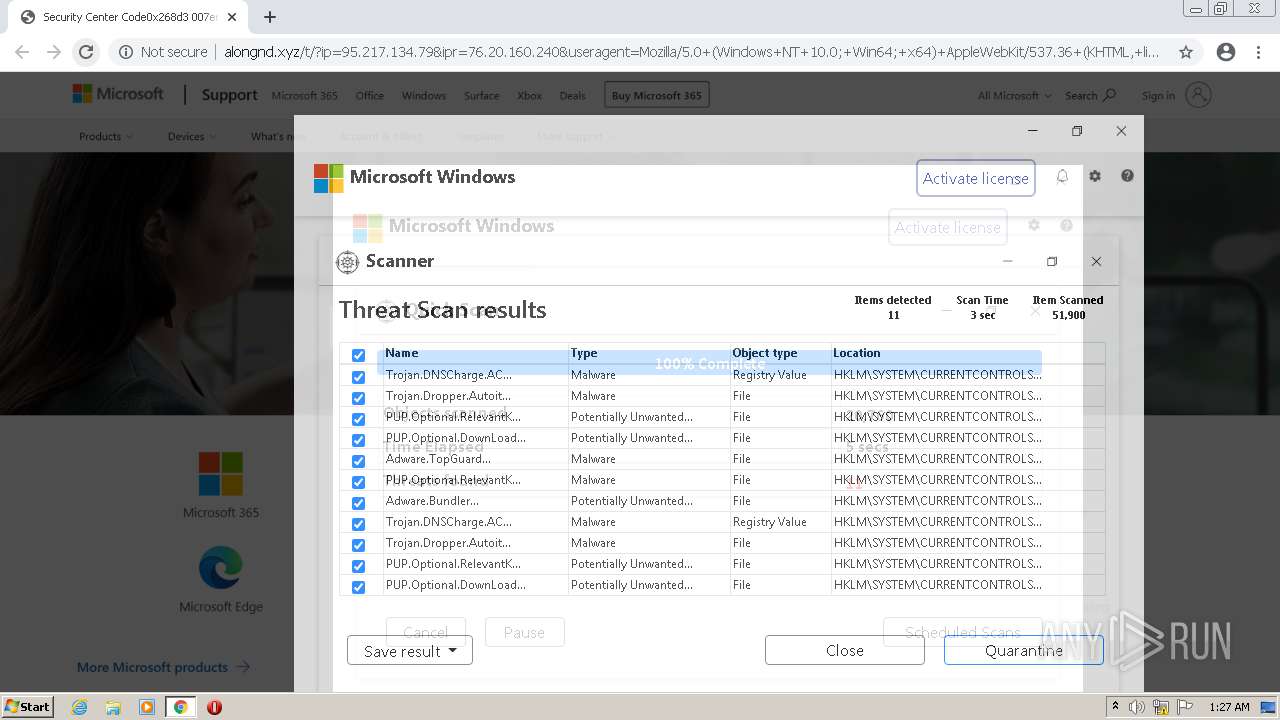This screenshot has height=720, width=1280.
Task: Click the Chrome taskbar icon
Action: click(181, 707)
